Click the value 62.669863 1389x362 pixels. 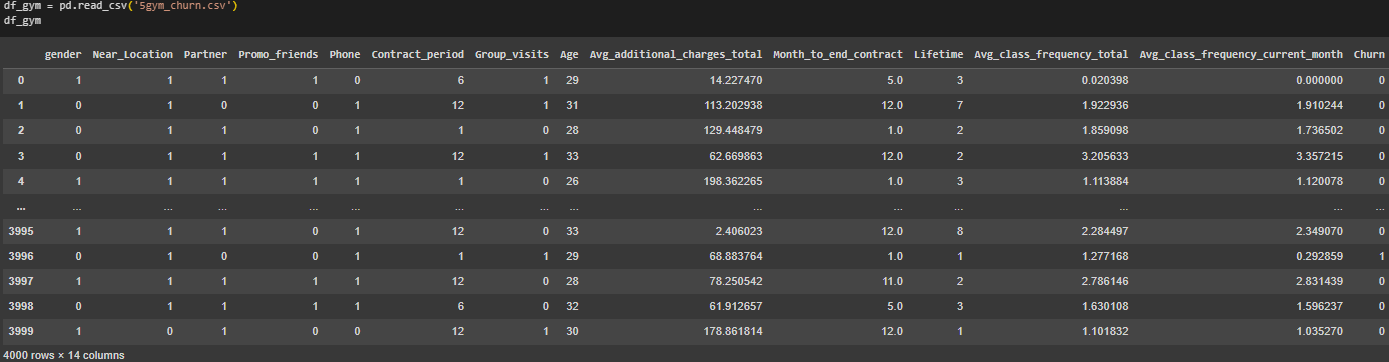tap(736, 156)
